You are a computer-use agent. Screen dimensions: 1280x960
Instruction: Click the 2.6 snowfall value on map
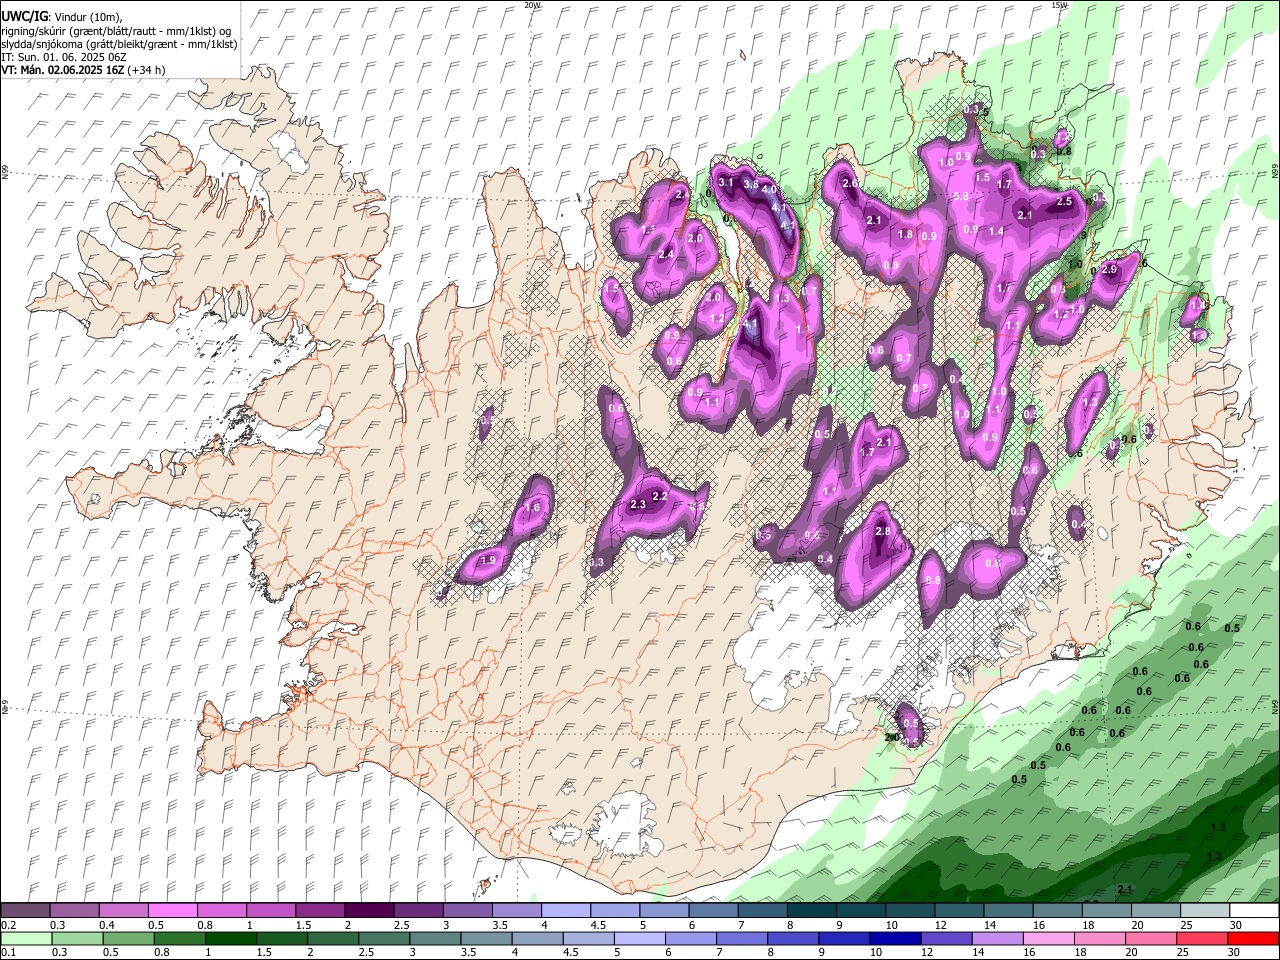851,184
